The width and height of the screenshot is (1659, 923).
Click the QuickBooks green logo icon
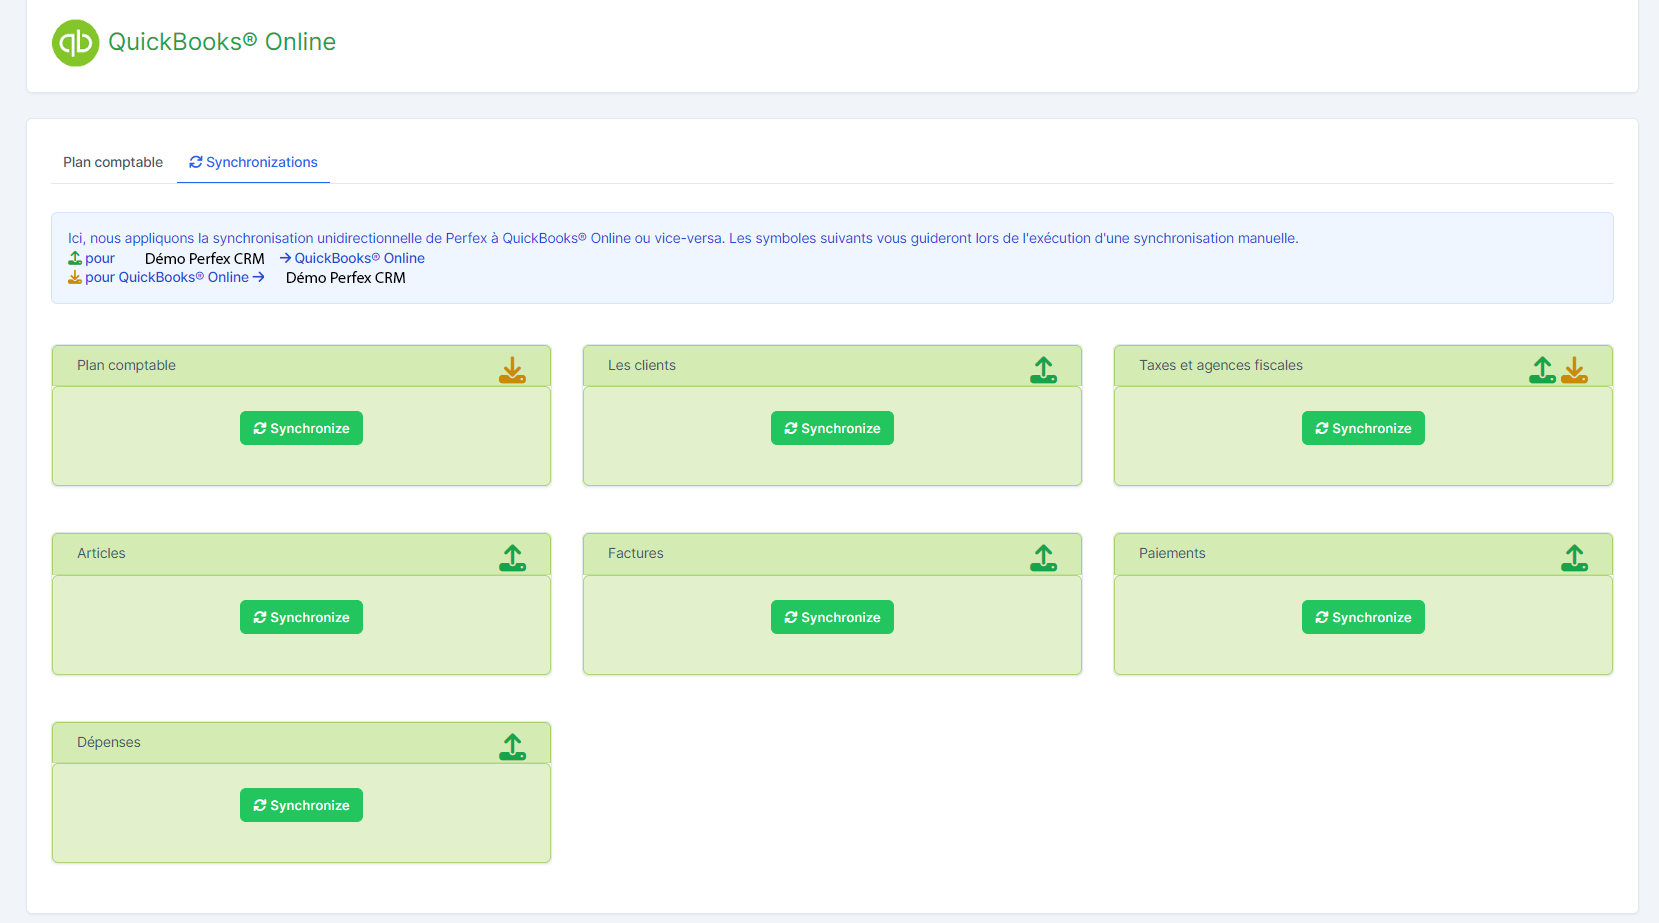pos(75,43)
